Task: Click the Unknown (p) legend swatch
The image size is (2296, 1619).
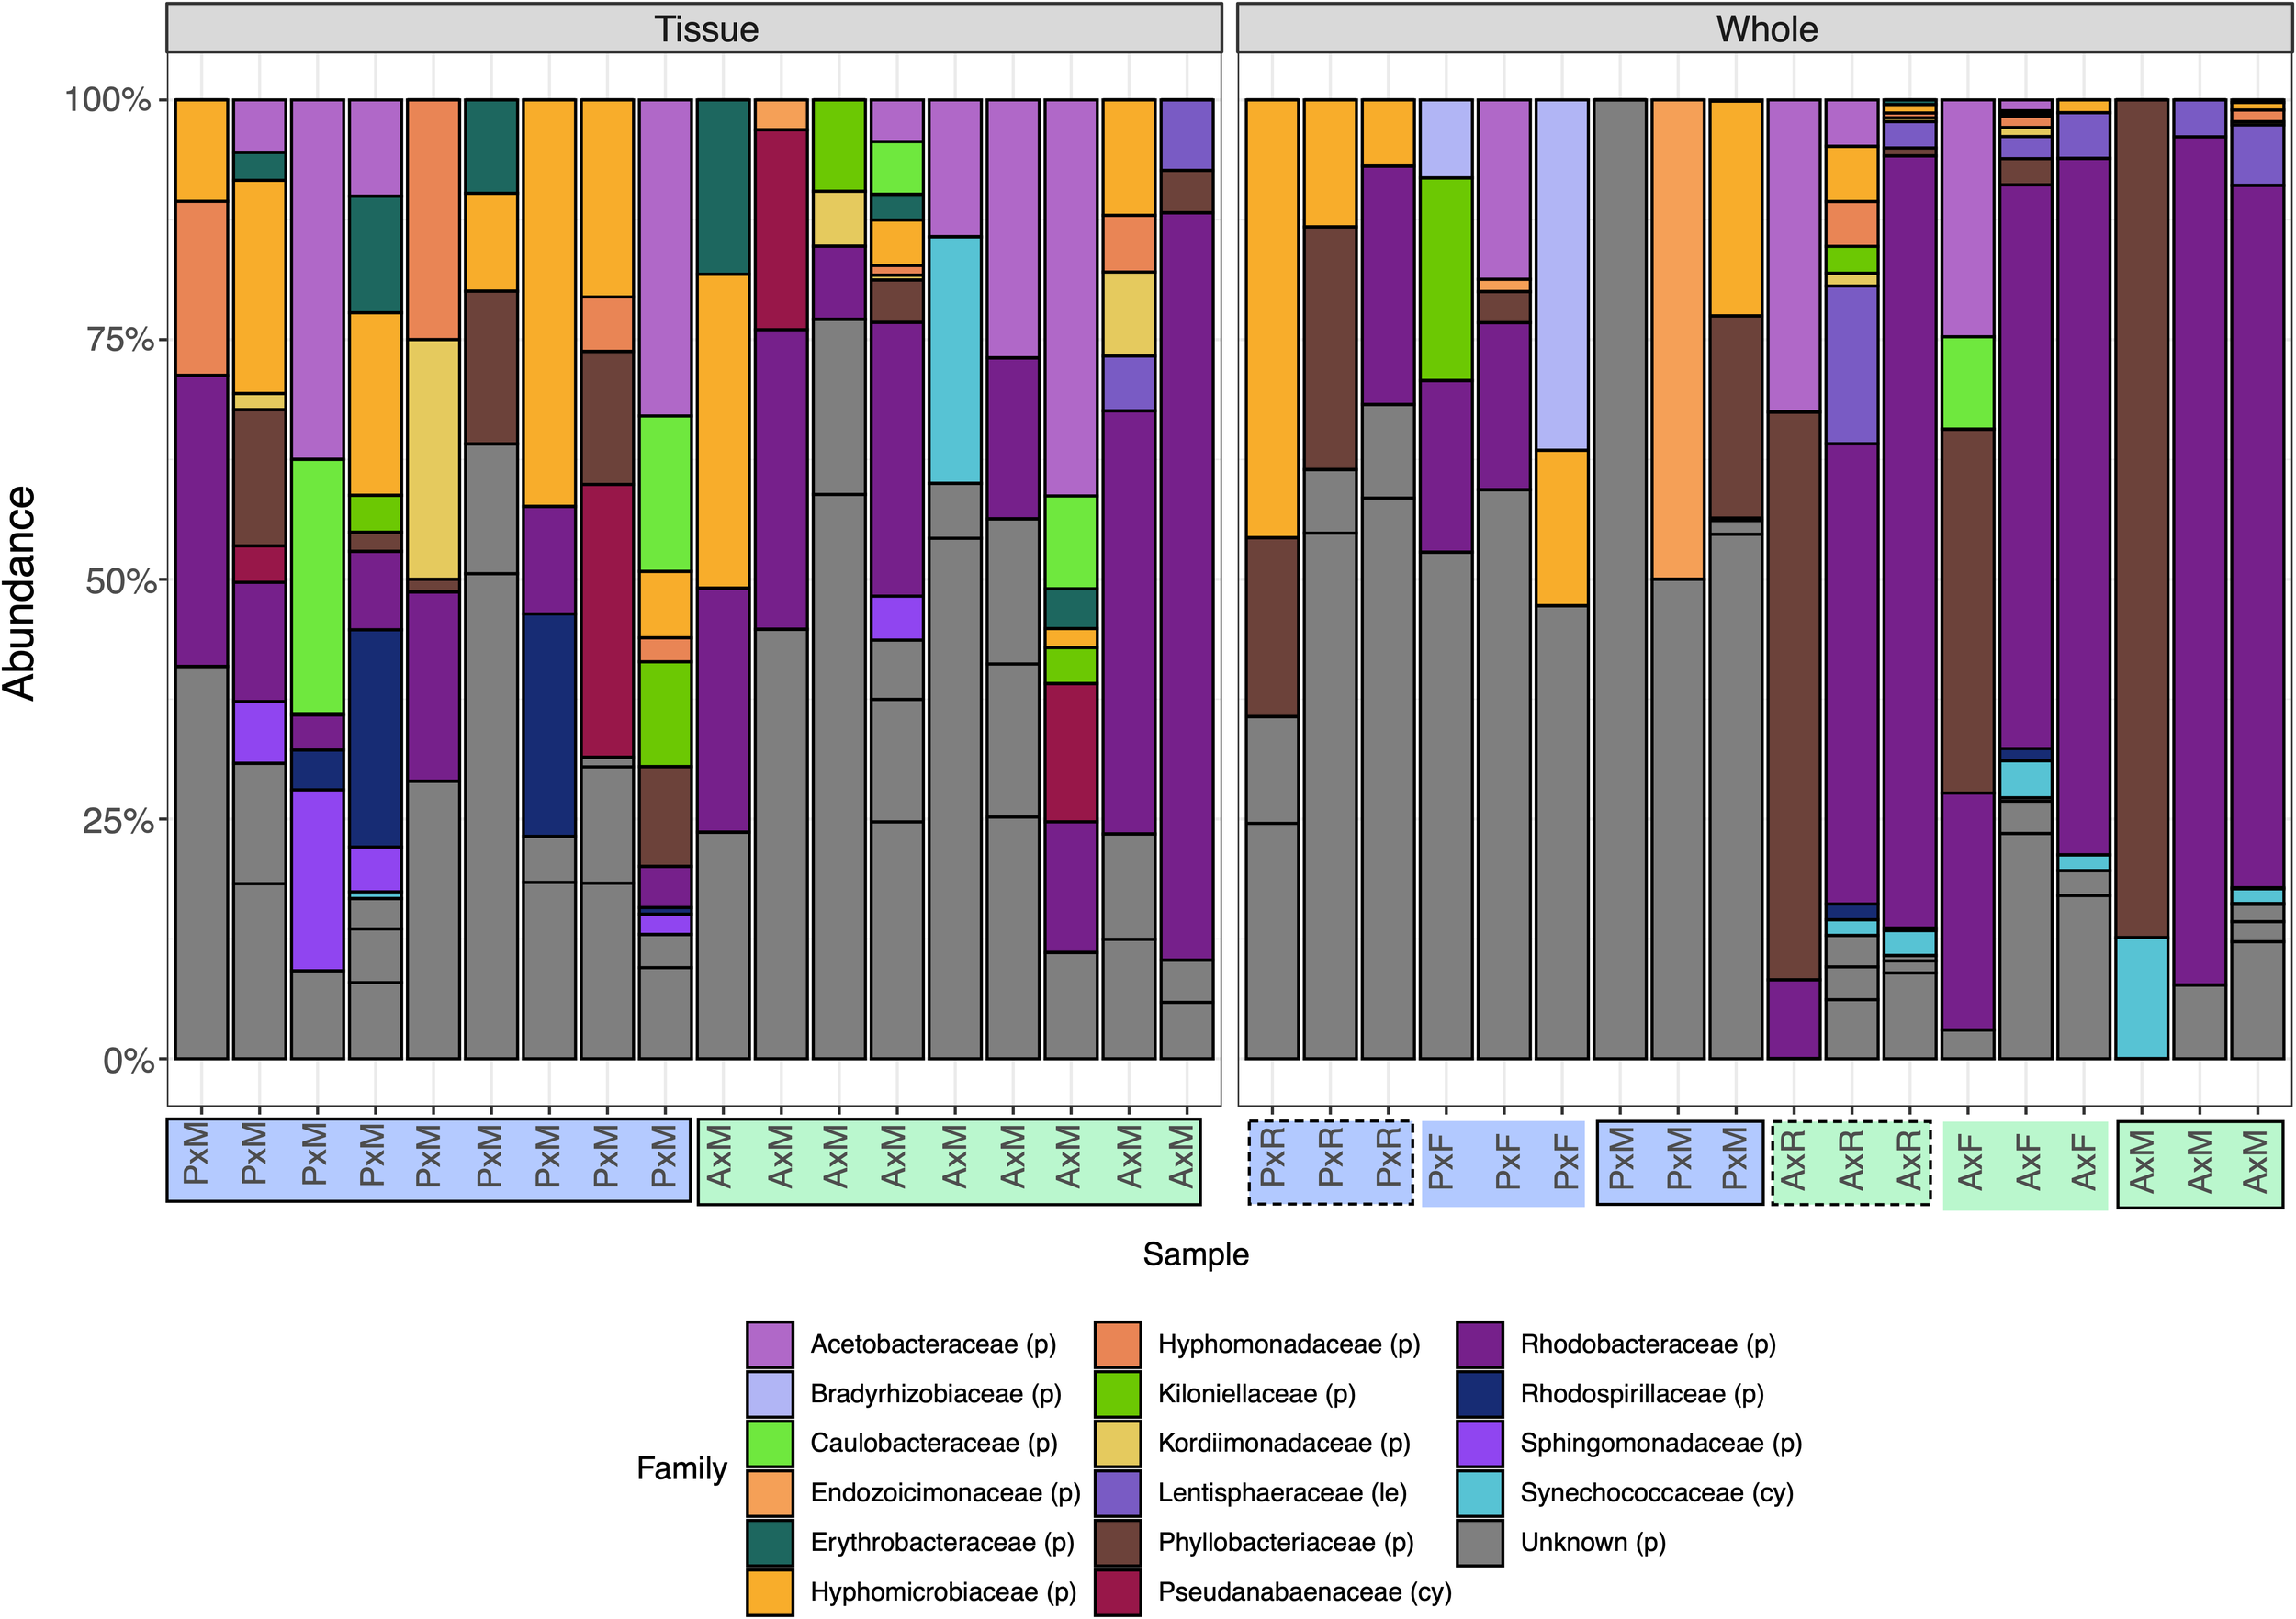Action: [1480, 1542]
